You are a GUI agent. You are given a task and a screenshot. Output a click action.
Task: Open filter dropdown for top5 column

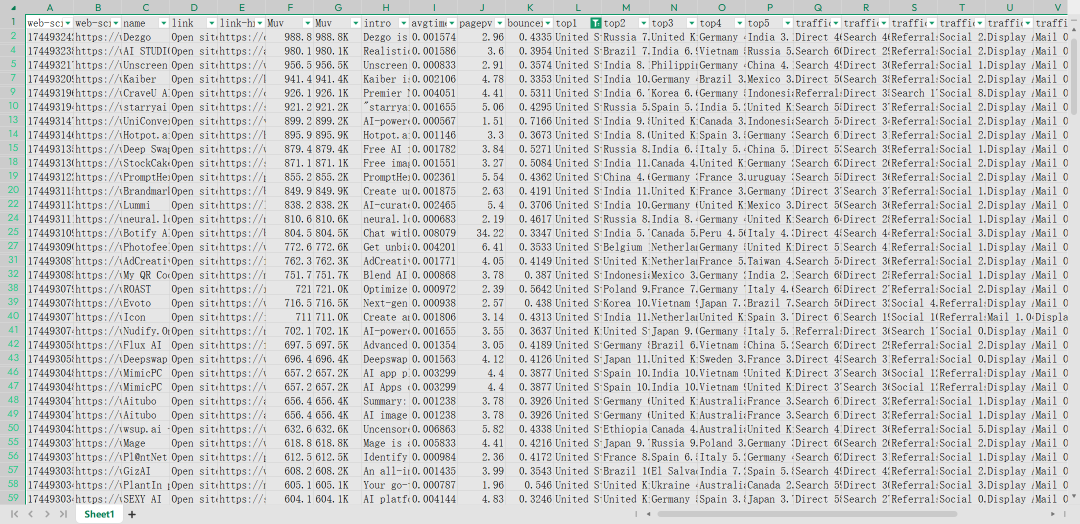click(787, 23)
